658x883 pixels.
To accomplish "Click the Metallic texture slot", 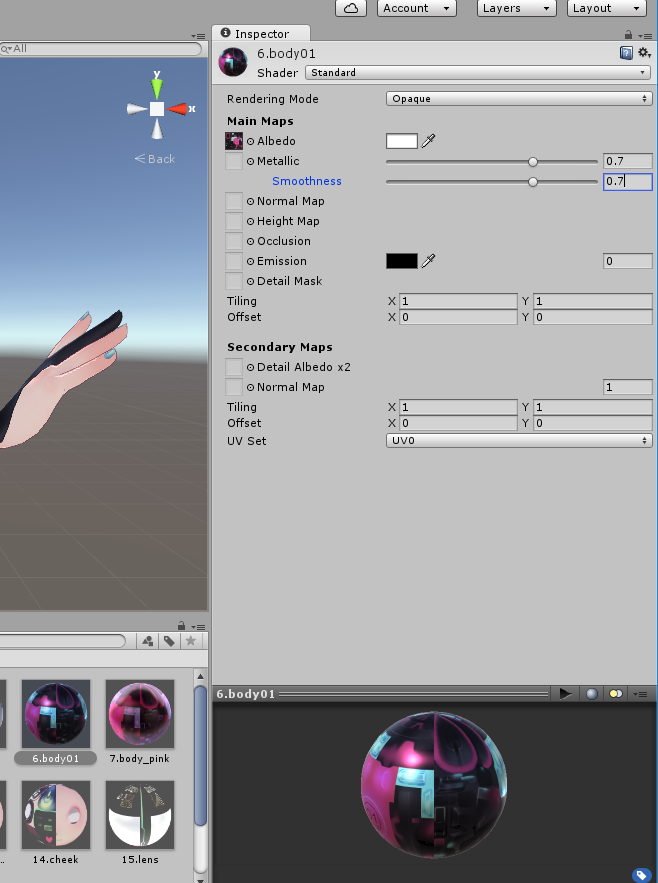I will click(x=234, y=161).
